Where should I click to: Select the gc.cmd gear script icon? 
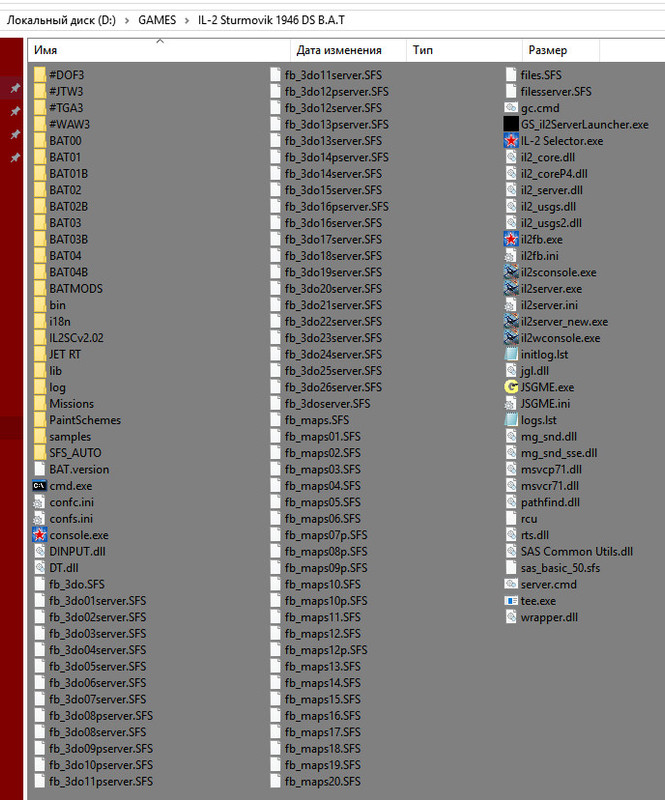tap(511, 108)
